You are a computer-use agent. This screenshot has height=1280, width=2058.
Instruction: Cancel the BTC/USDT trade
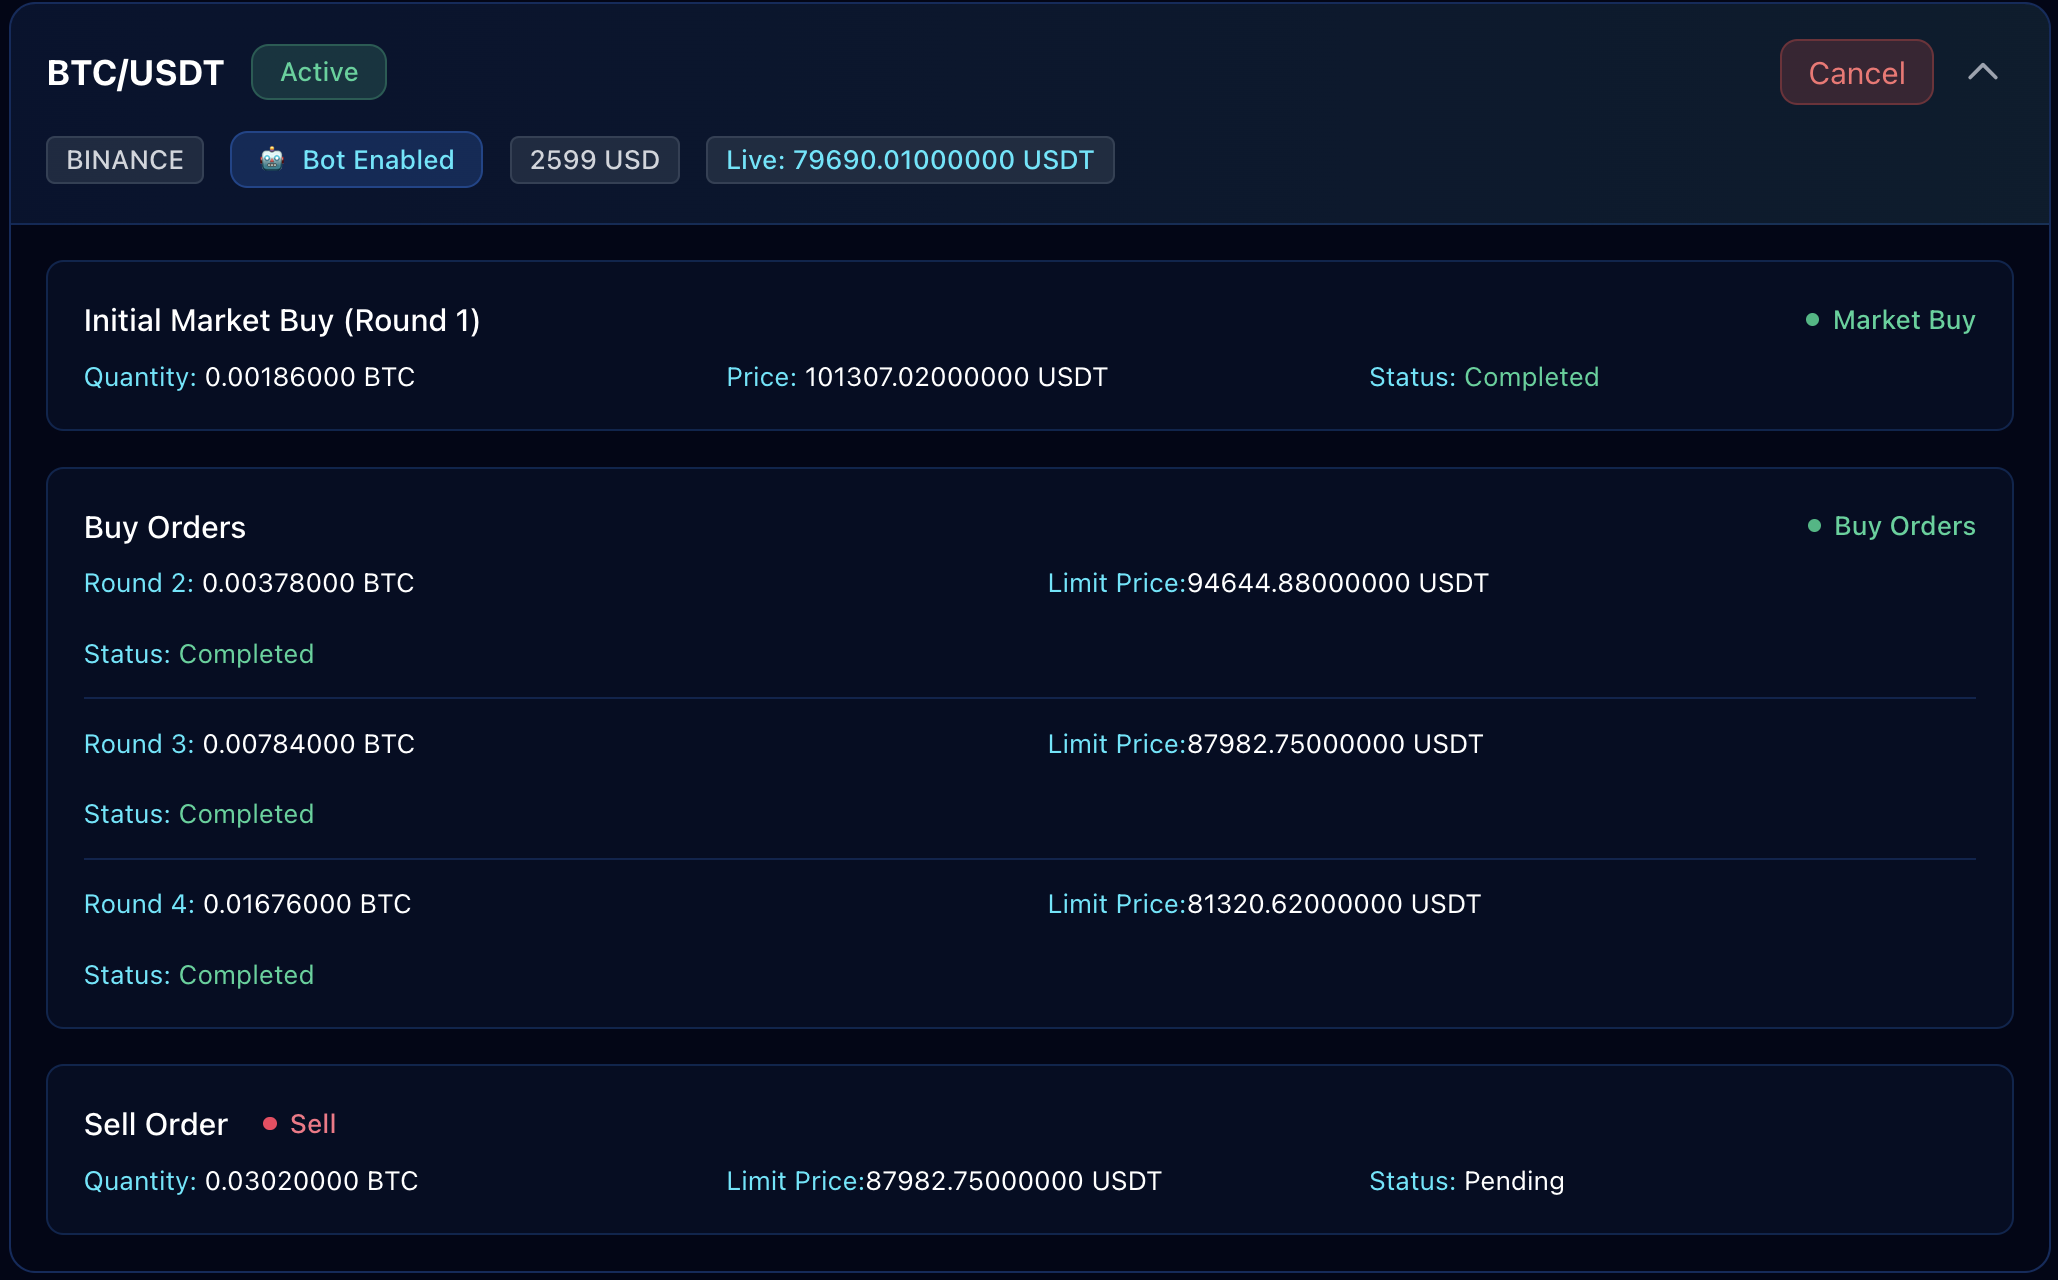[x=1856, y=72]
